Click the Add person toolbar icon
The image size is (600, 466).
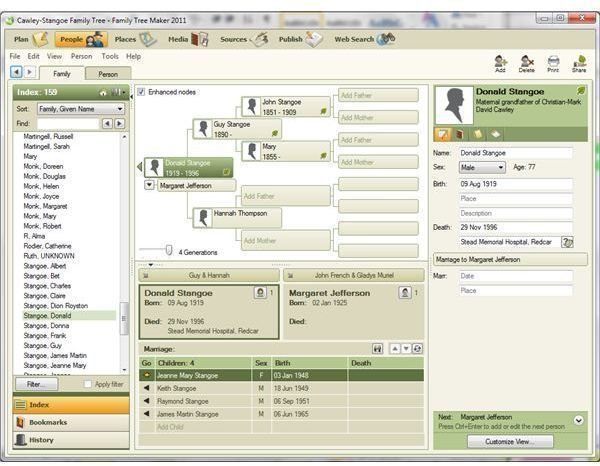(x=501, y=64)
